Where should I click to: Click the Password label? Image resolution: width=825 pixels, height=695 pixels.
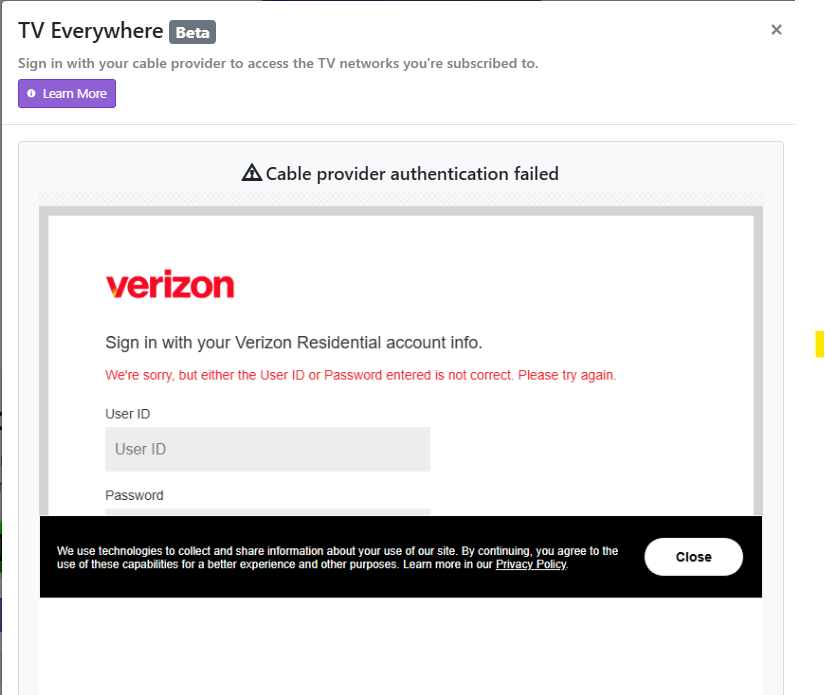[x=134, y=496]
